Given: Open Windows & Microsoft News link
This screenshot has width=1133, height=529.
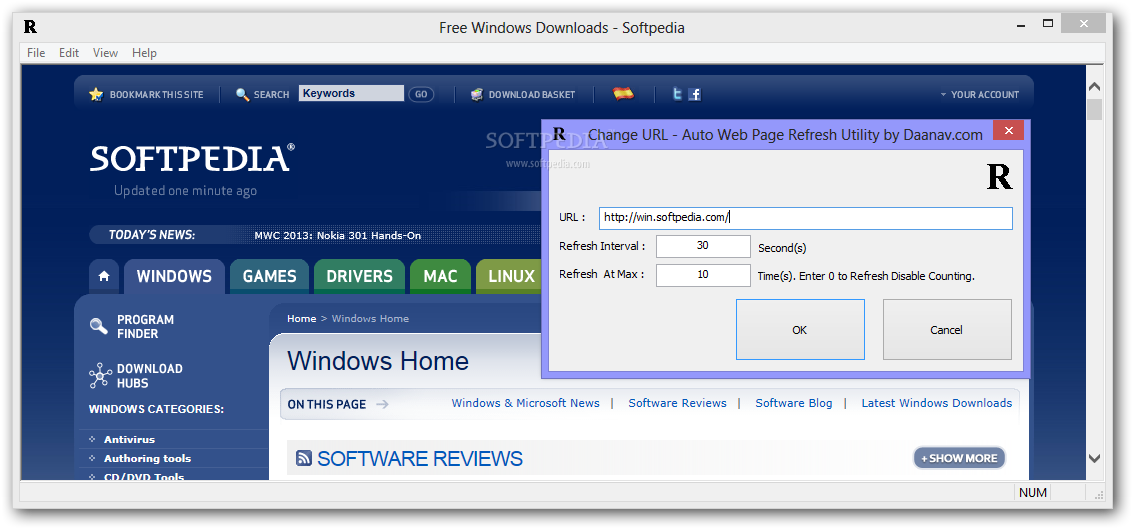Looking at the screenshot, I should tap(525, 403).
